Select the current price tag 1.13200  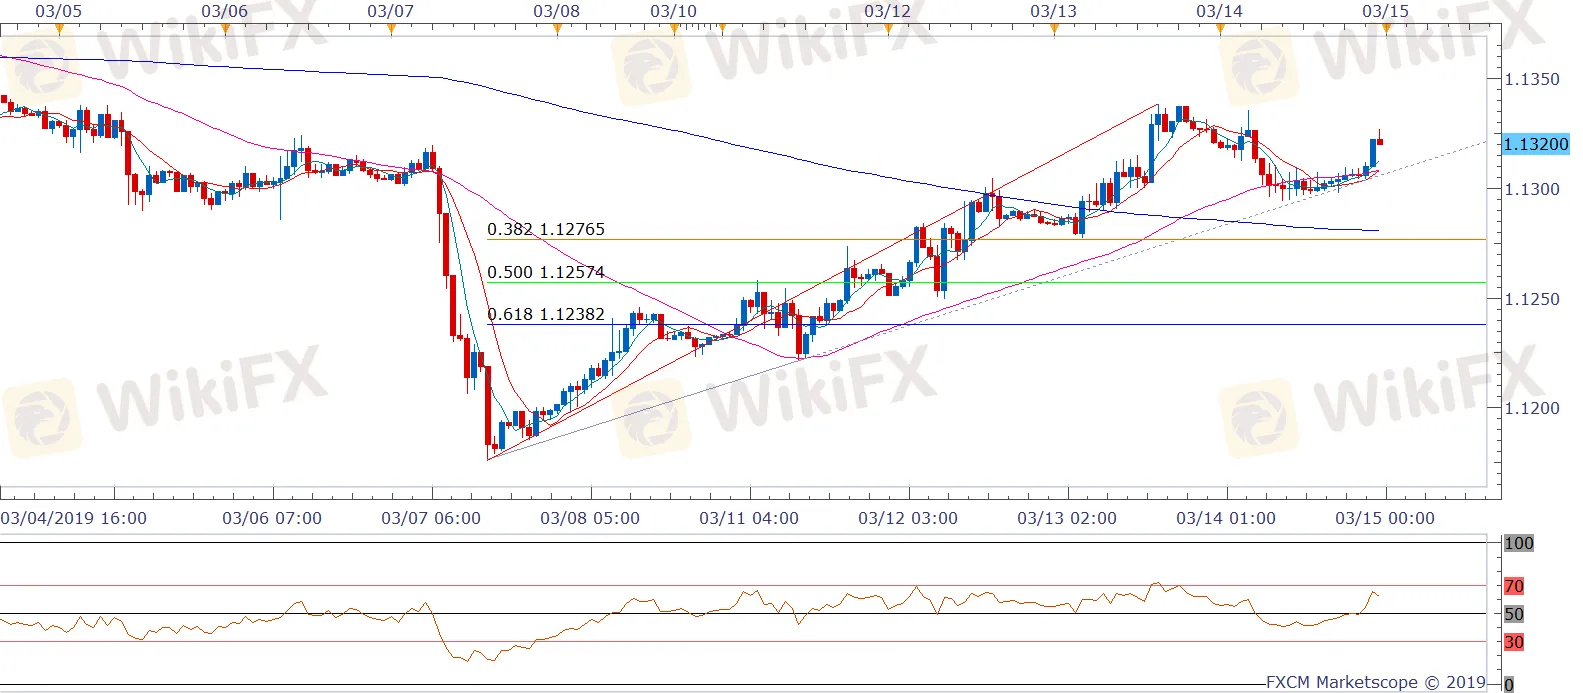point(1536,144)
